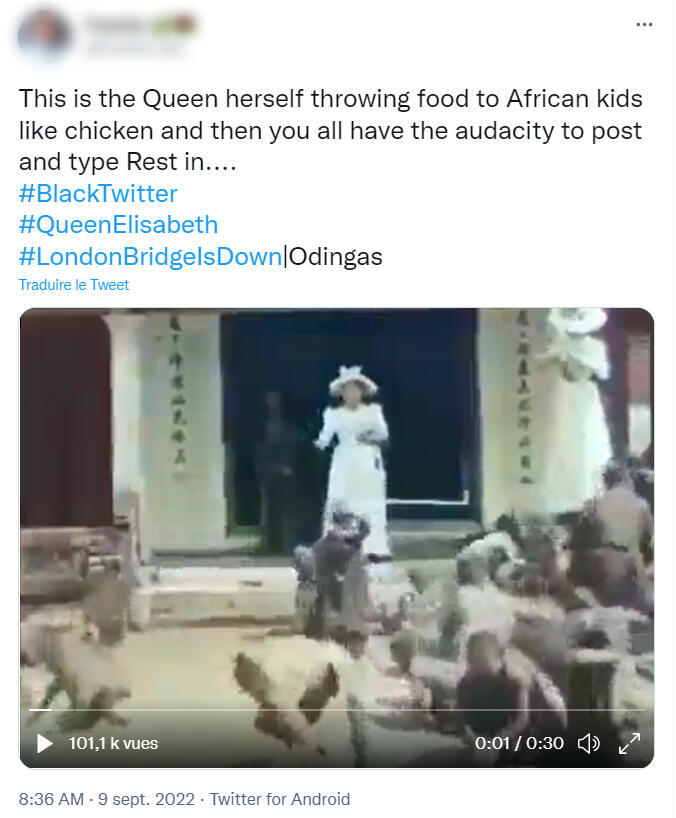676x818 pixels.
Task: Seek using the video progress bar
Action: 336,711
